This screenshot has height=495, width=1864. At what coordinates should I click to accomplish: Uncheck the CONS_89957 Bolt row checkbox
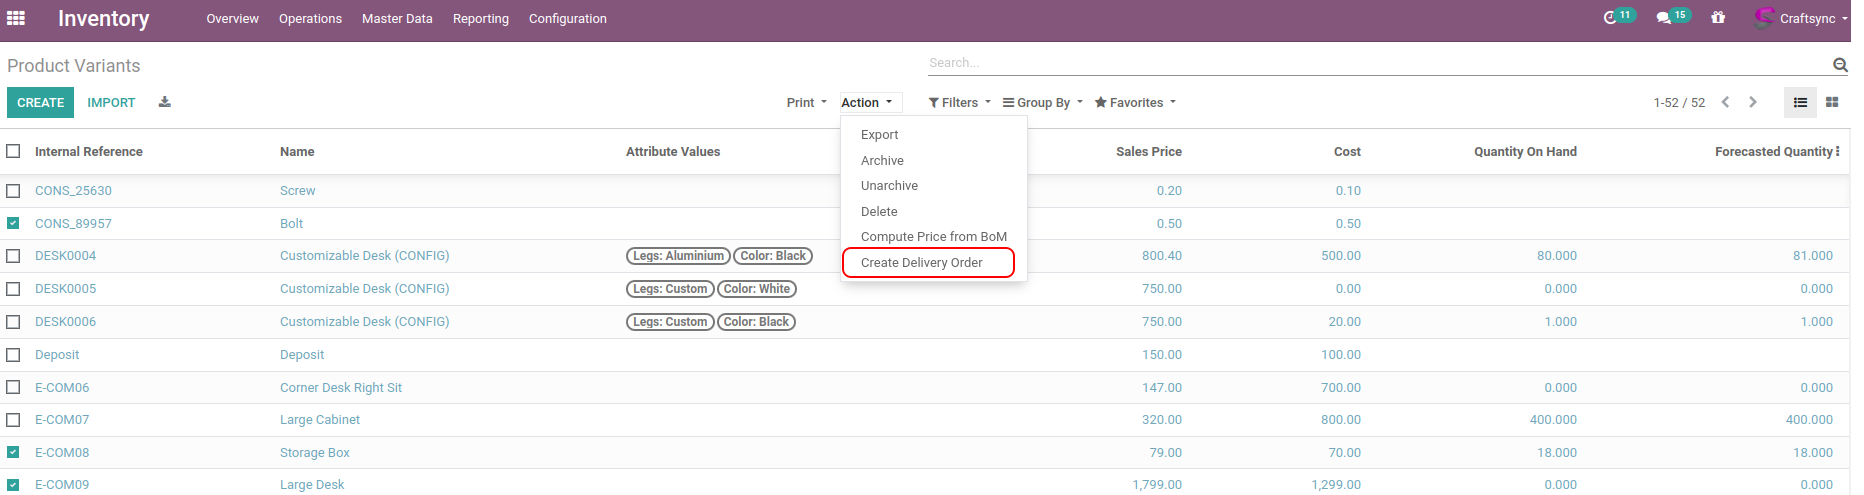13,223
